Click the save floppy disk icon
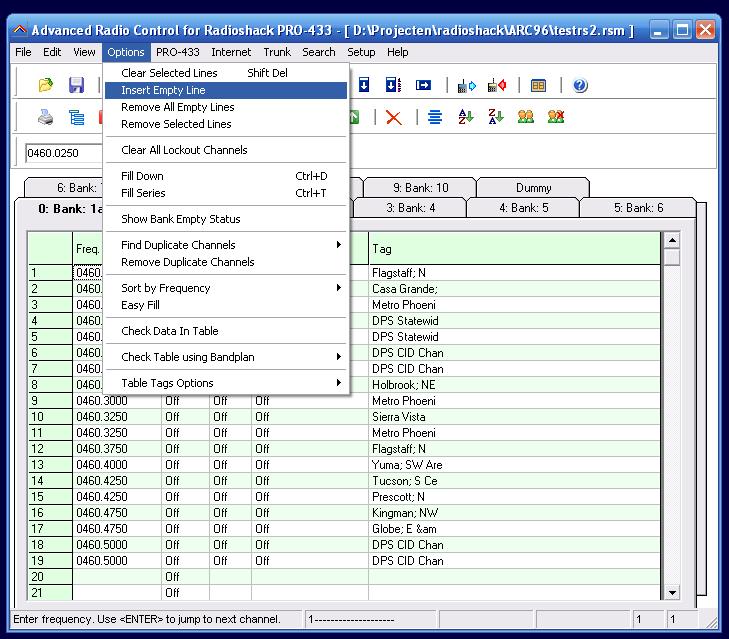Screen dimensions: 729x639 pyautogui.click(x=76, y=85)
